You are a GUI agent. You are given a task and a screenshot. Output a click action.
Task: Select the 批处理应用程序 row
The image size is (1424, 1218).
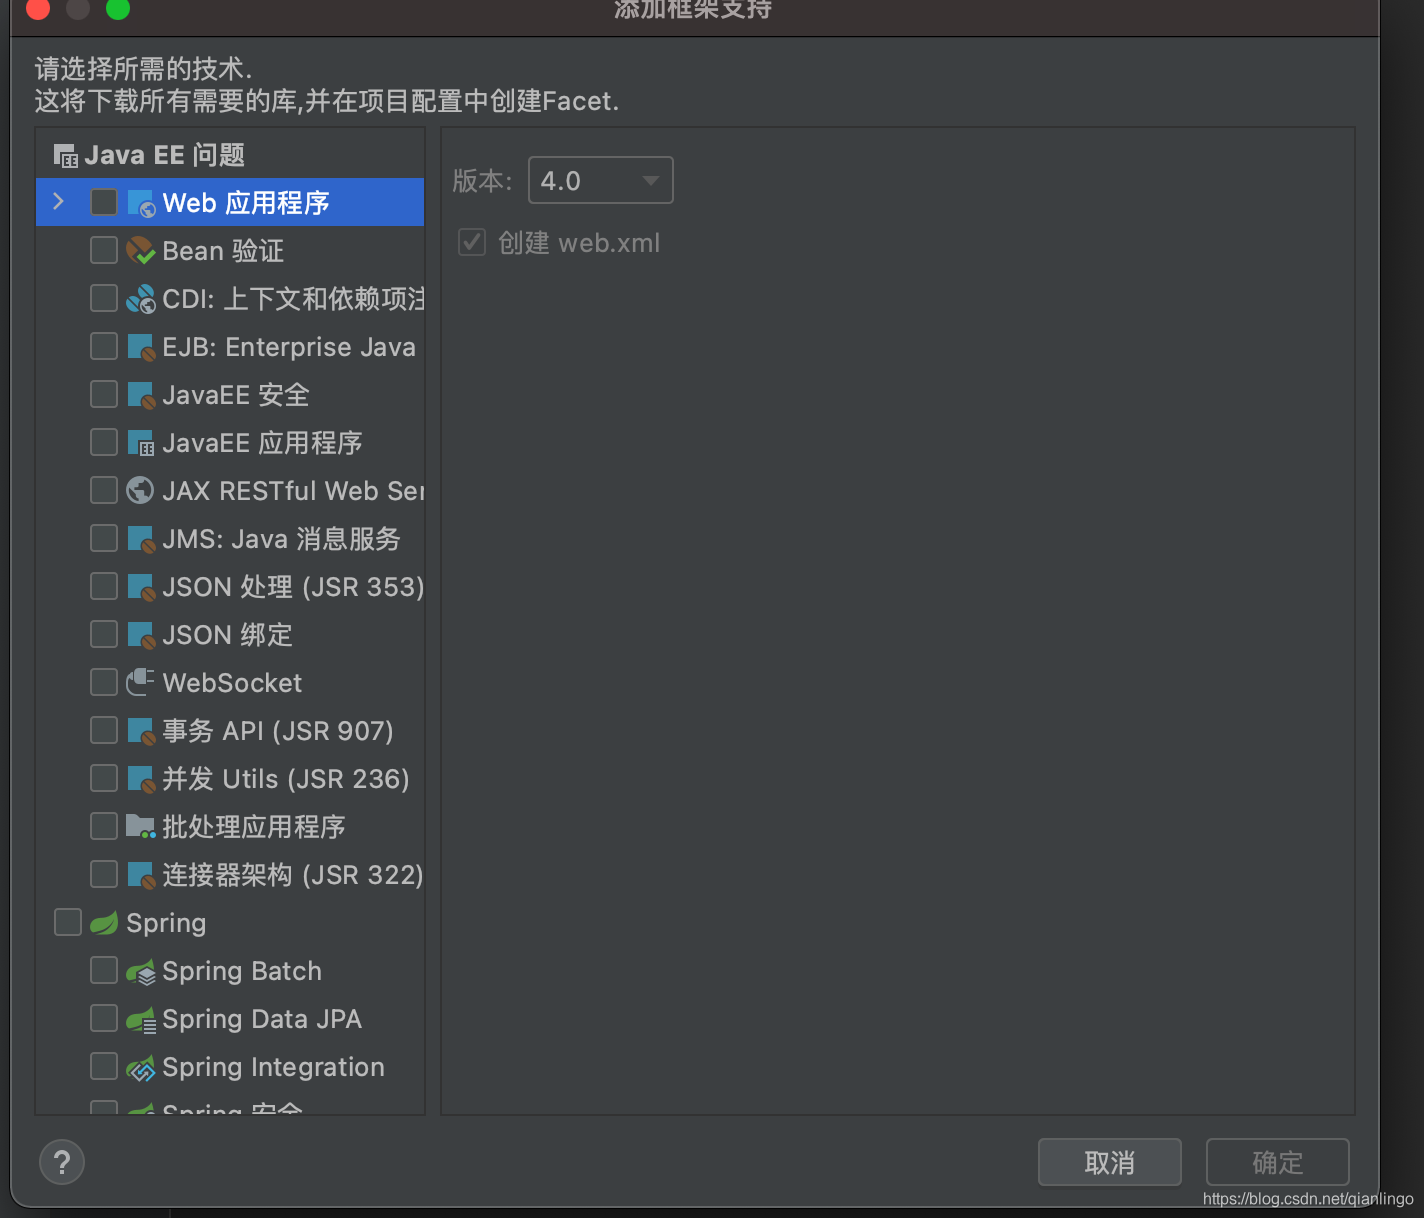[x=230, y=827]
